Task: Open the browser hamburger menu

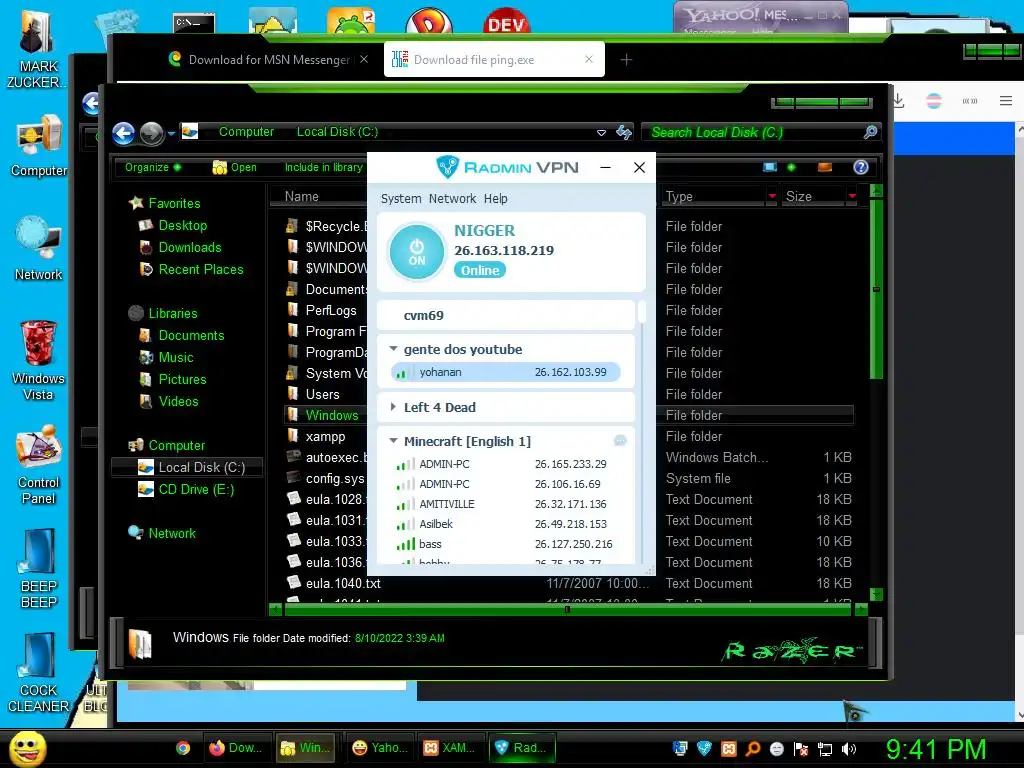Action: tap(1006, 101)
